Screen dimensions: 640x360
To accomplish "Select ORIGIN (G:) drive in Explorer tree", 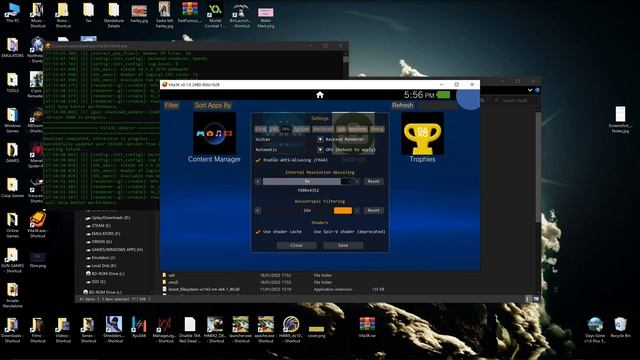I will 98,242.
